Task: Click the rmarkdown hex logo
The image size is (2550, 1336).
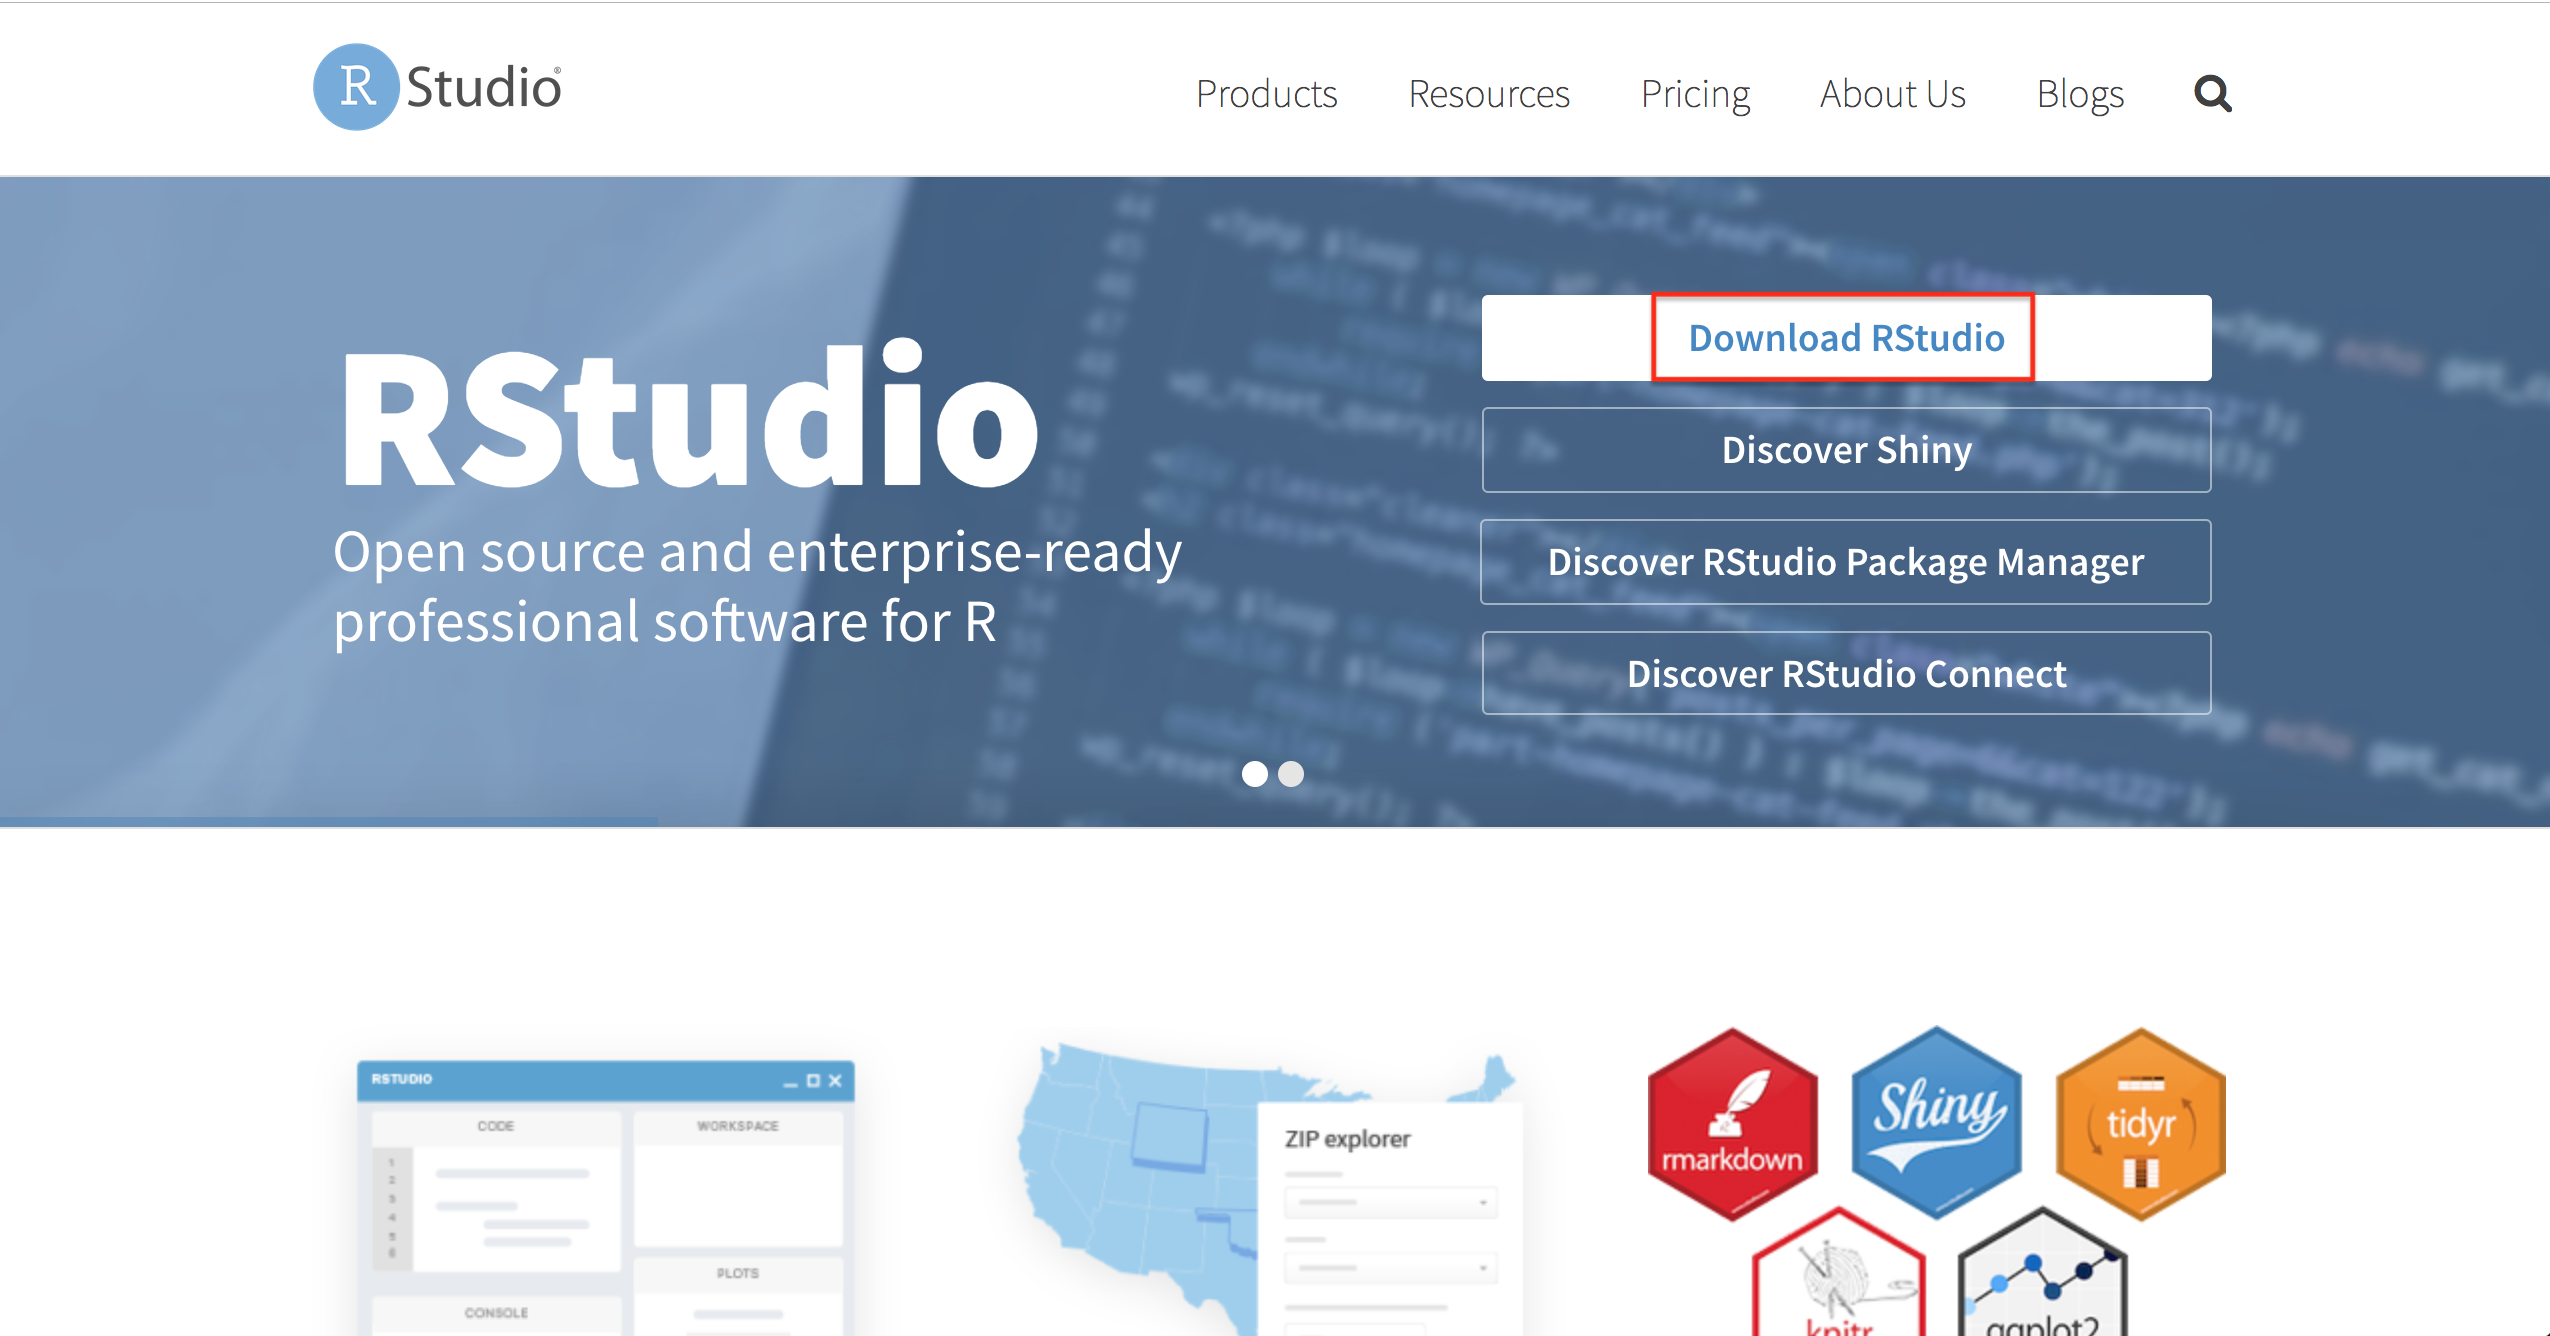Action: pyautogui.click(x=1732, y=1124)
